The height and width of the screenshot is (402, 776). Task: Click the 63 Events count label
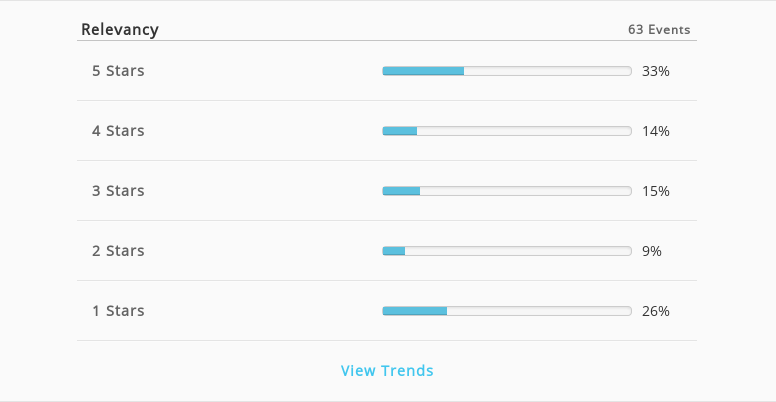(659, 30)
